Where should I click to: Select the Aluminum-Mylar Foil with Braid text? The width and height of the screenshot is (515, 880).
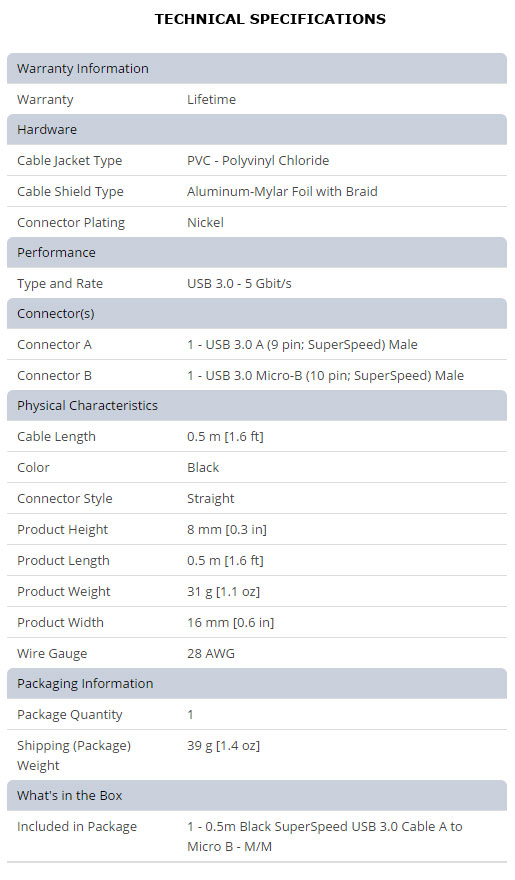click(282, 191)
